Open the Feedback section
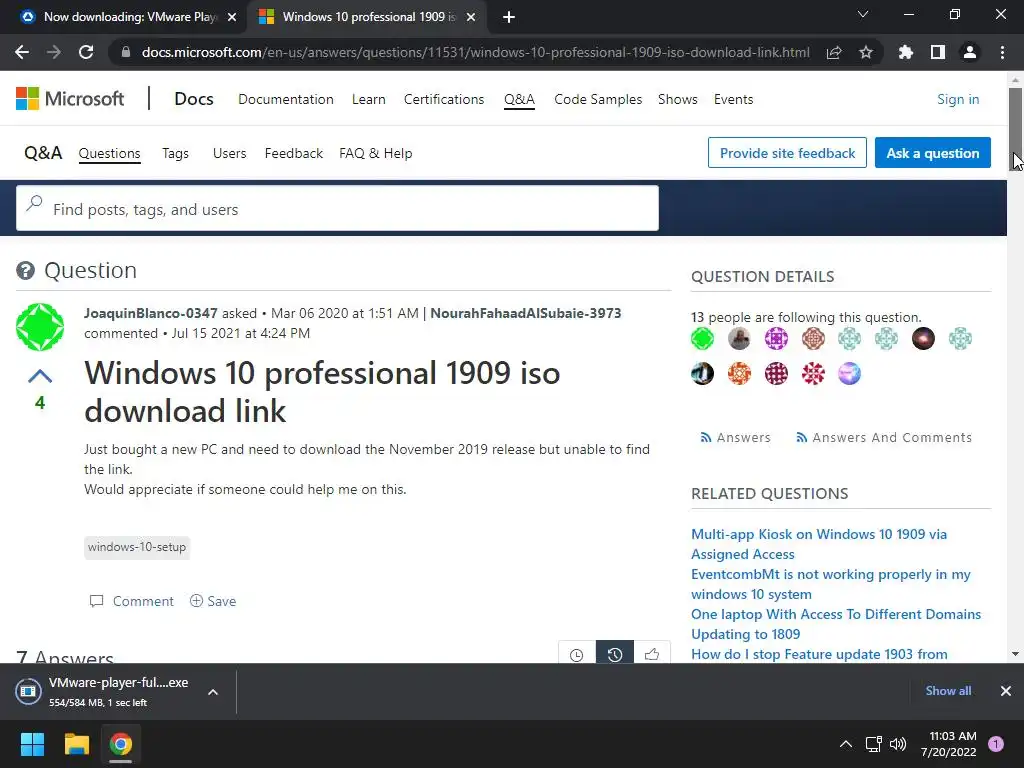Viewport: 1024px width, 768px height. click(x=294, y=153)
